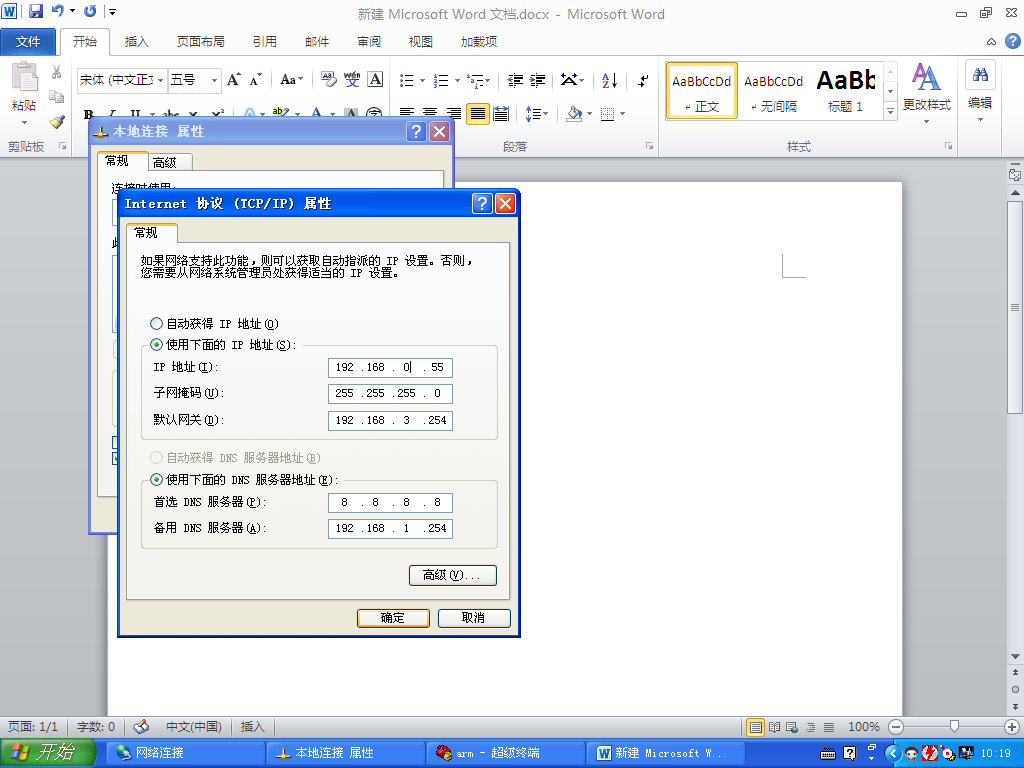The height and width of the screenshot is (768, 1024).
Task: Switch to the Page Layout tab
Action: tap(200, 42)
